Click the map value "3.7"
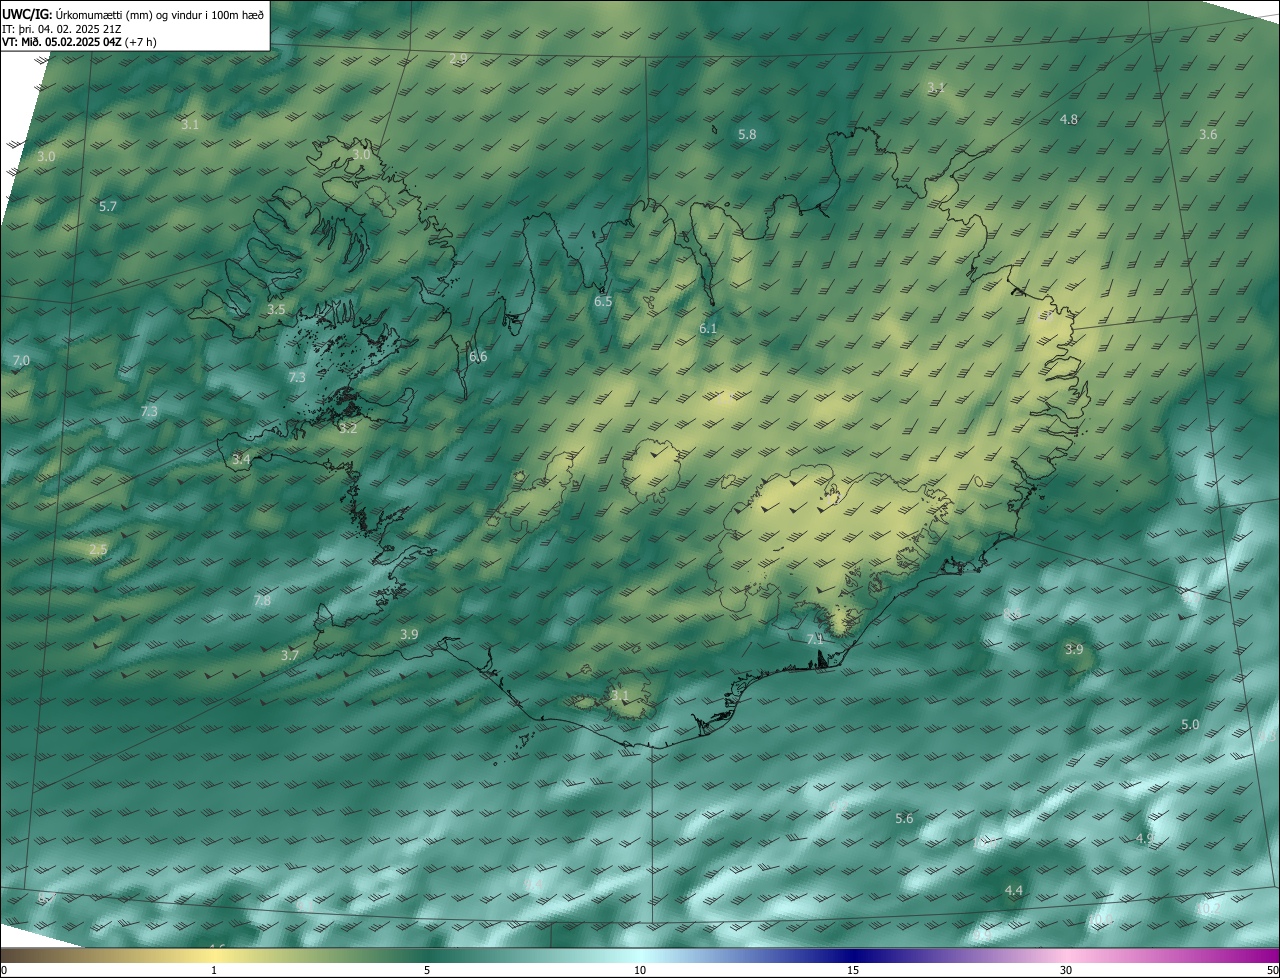This screenshot has width=1280, height=978. (290, 655)
